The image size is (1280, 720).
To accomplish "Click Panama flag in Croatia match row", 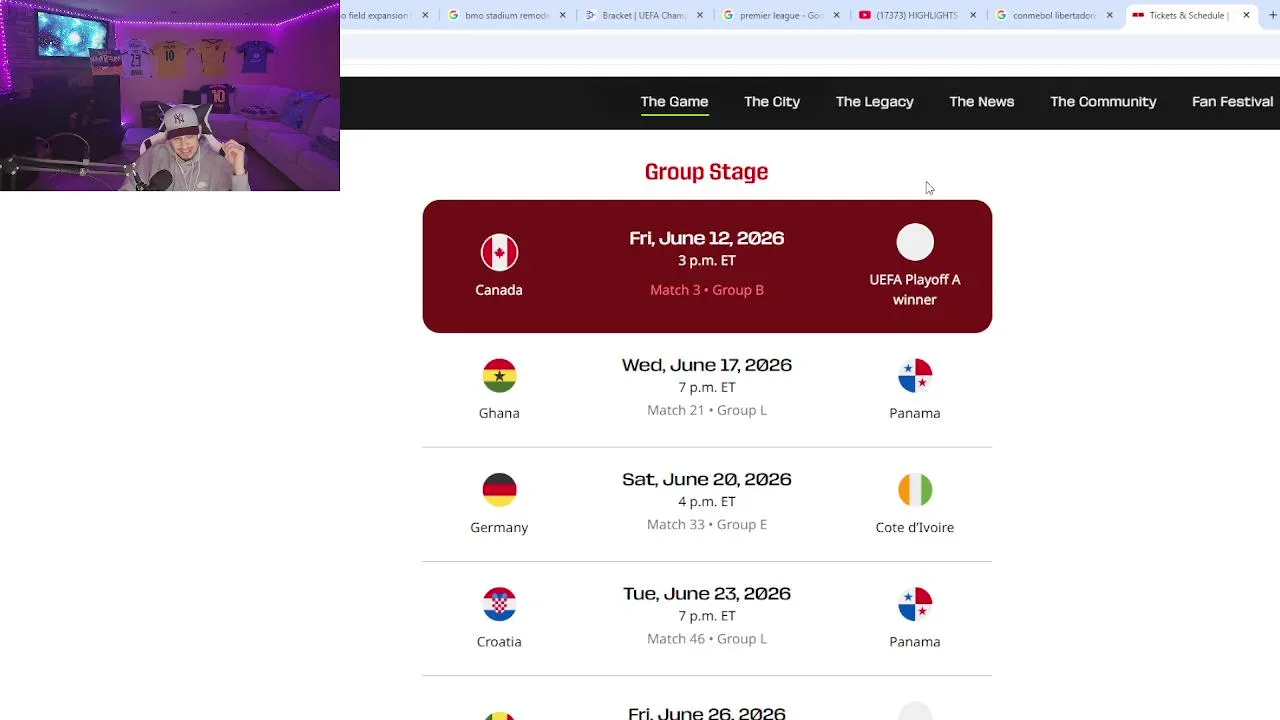I will pyautogui.click(x=914, y=604).
